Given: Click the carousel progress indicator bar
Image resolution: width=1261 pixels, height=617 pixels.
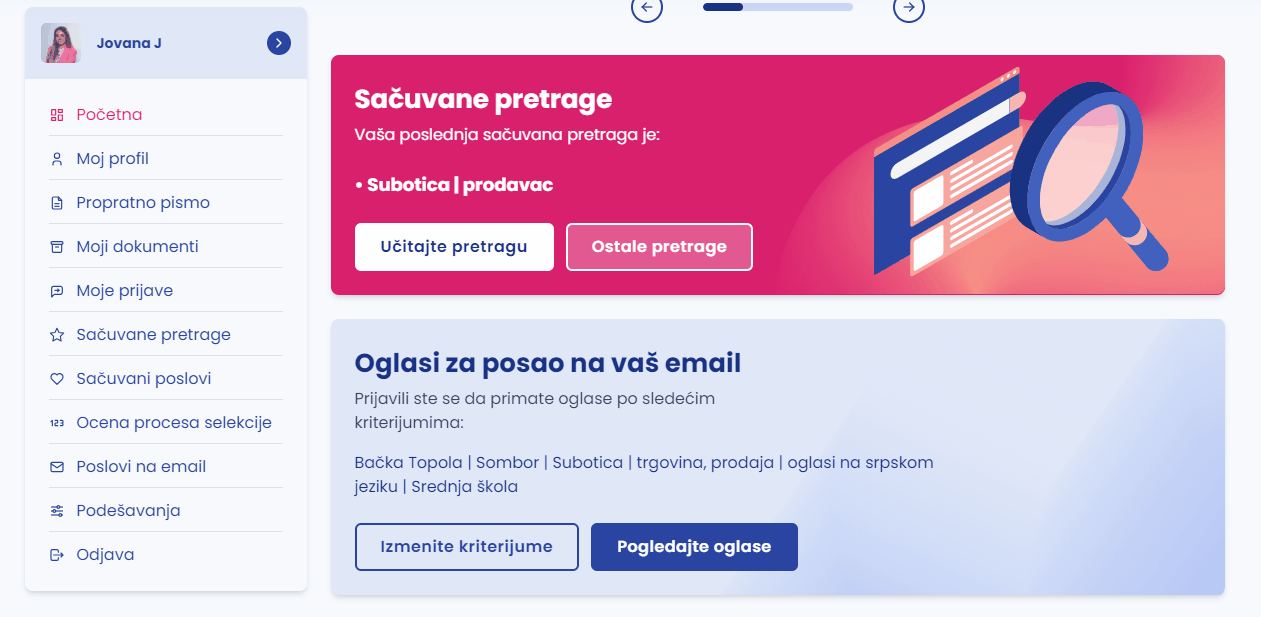Looking at the screenshot, I should (778, 7).
